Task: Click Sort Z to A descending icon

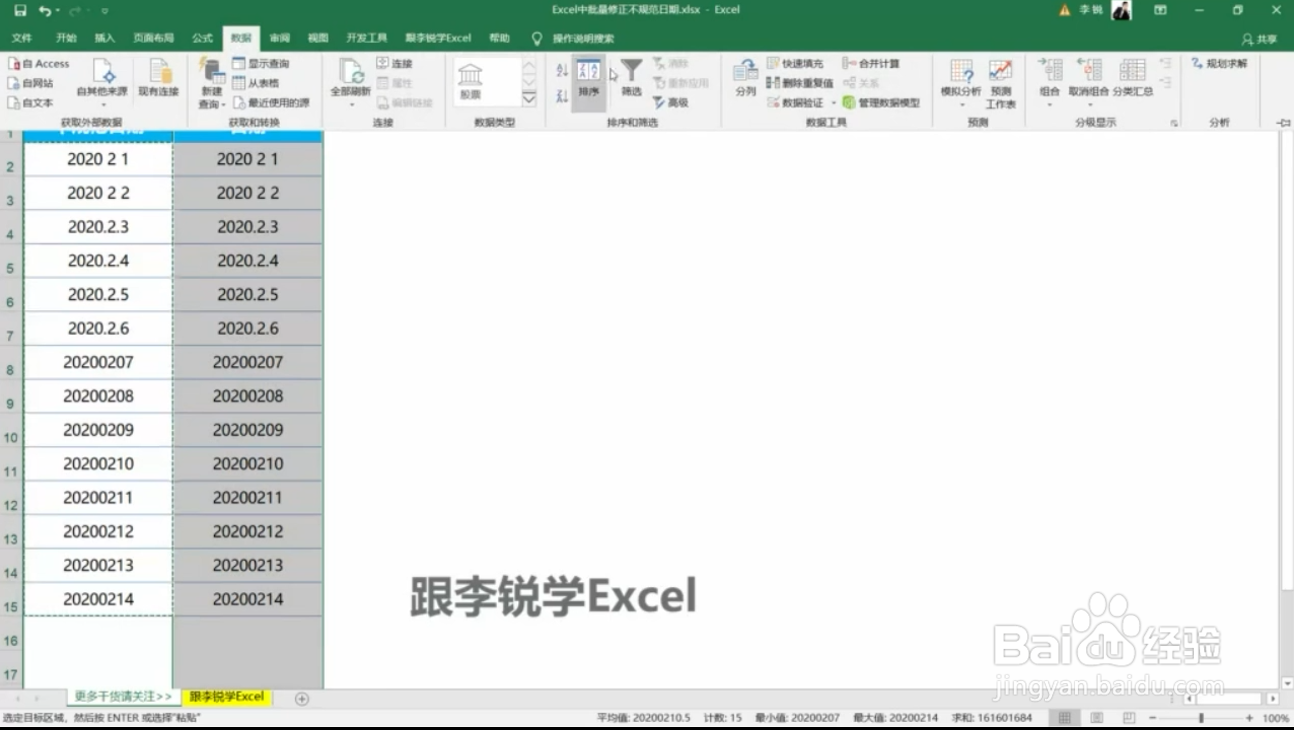Action: coord(562,96)
